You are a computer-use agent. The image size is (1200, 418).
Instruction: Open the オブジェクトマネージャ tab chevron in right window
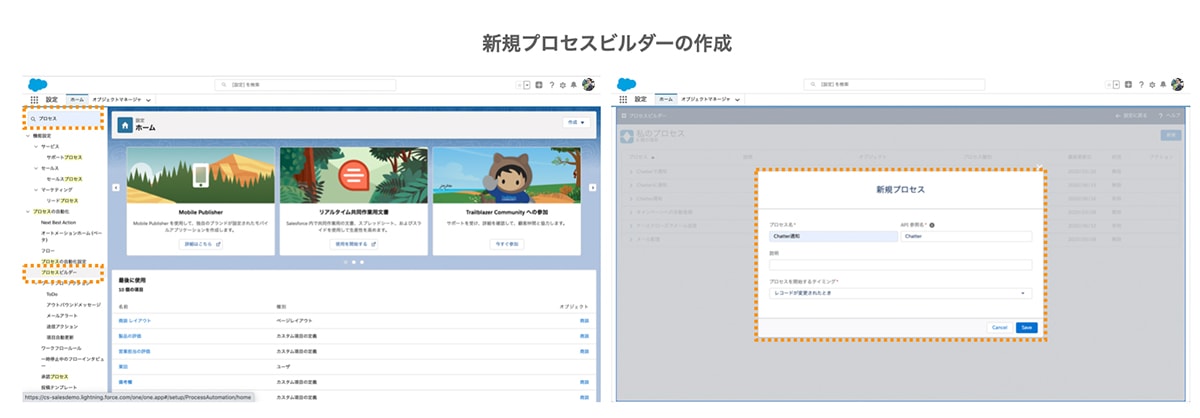(x=739, y=100)
